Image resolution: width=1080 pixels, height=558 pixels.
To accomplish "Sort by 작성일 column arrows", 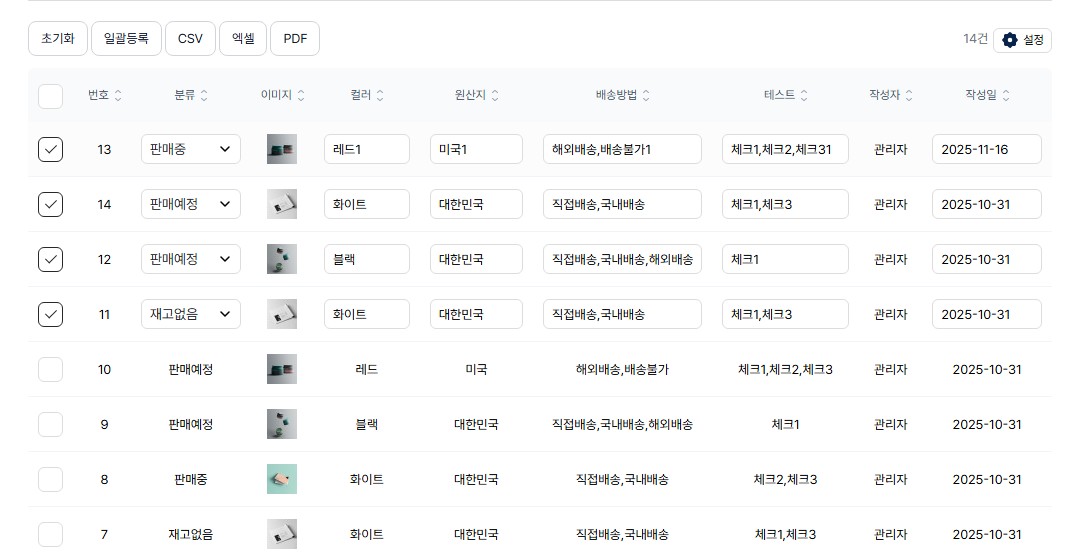I will [x=1006, y=95].
